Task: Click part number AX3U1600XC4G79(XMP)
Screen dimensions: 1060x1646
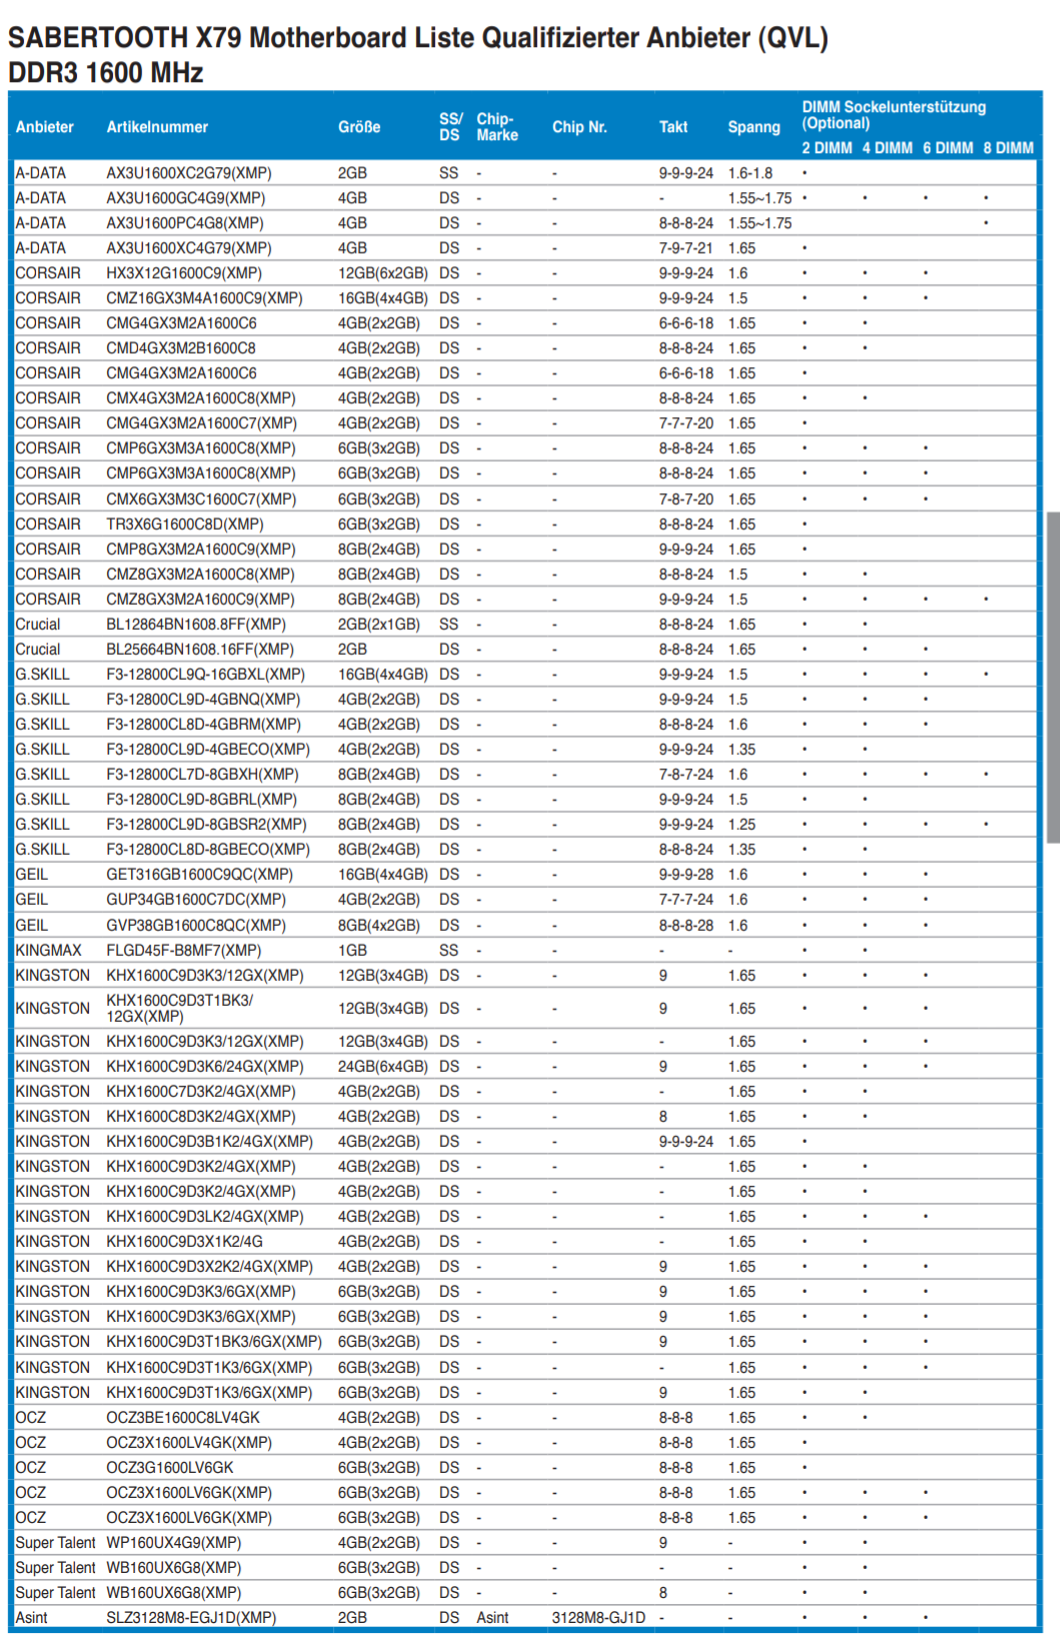Action: [189, 248]
